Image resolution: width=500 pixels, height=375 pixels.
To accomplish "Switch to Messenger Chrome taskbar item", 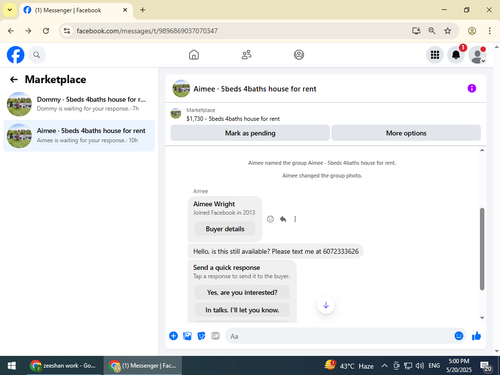I will 143,366.
